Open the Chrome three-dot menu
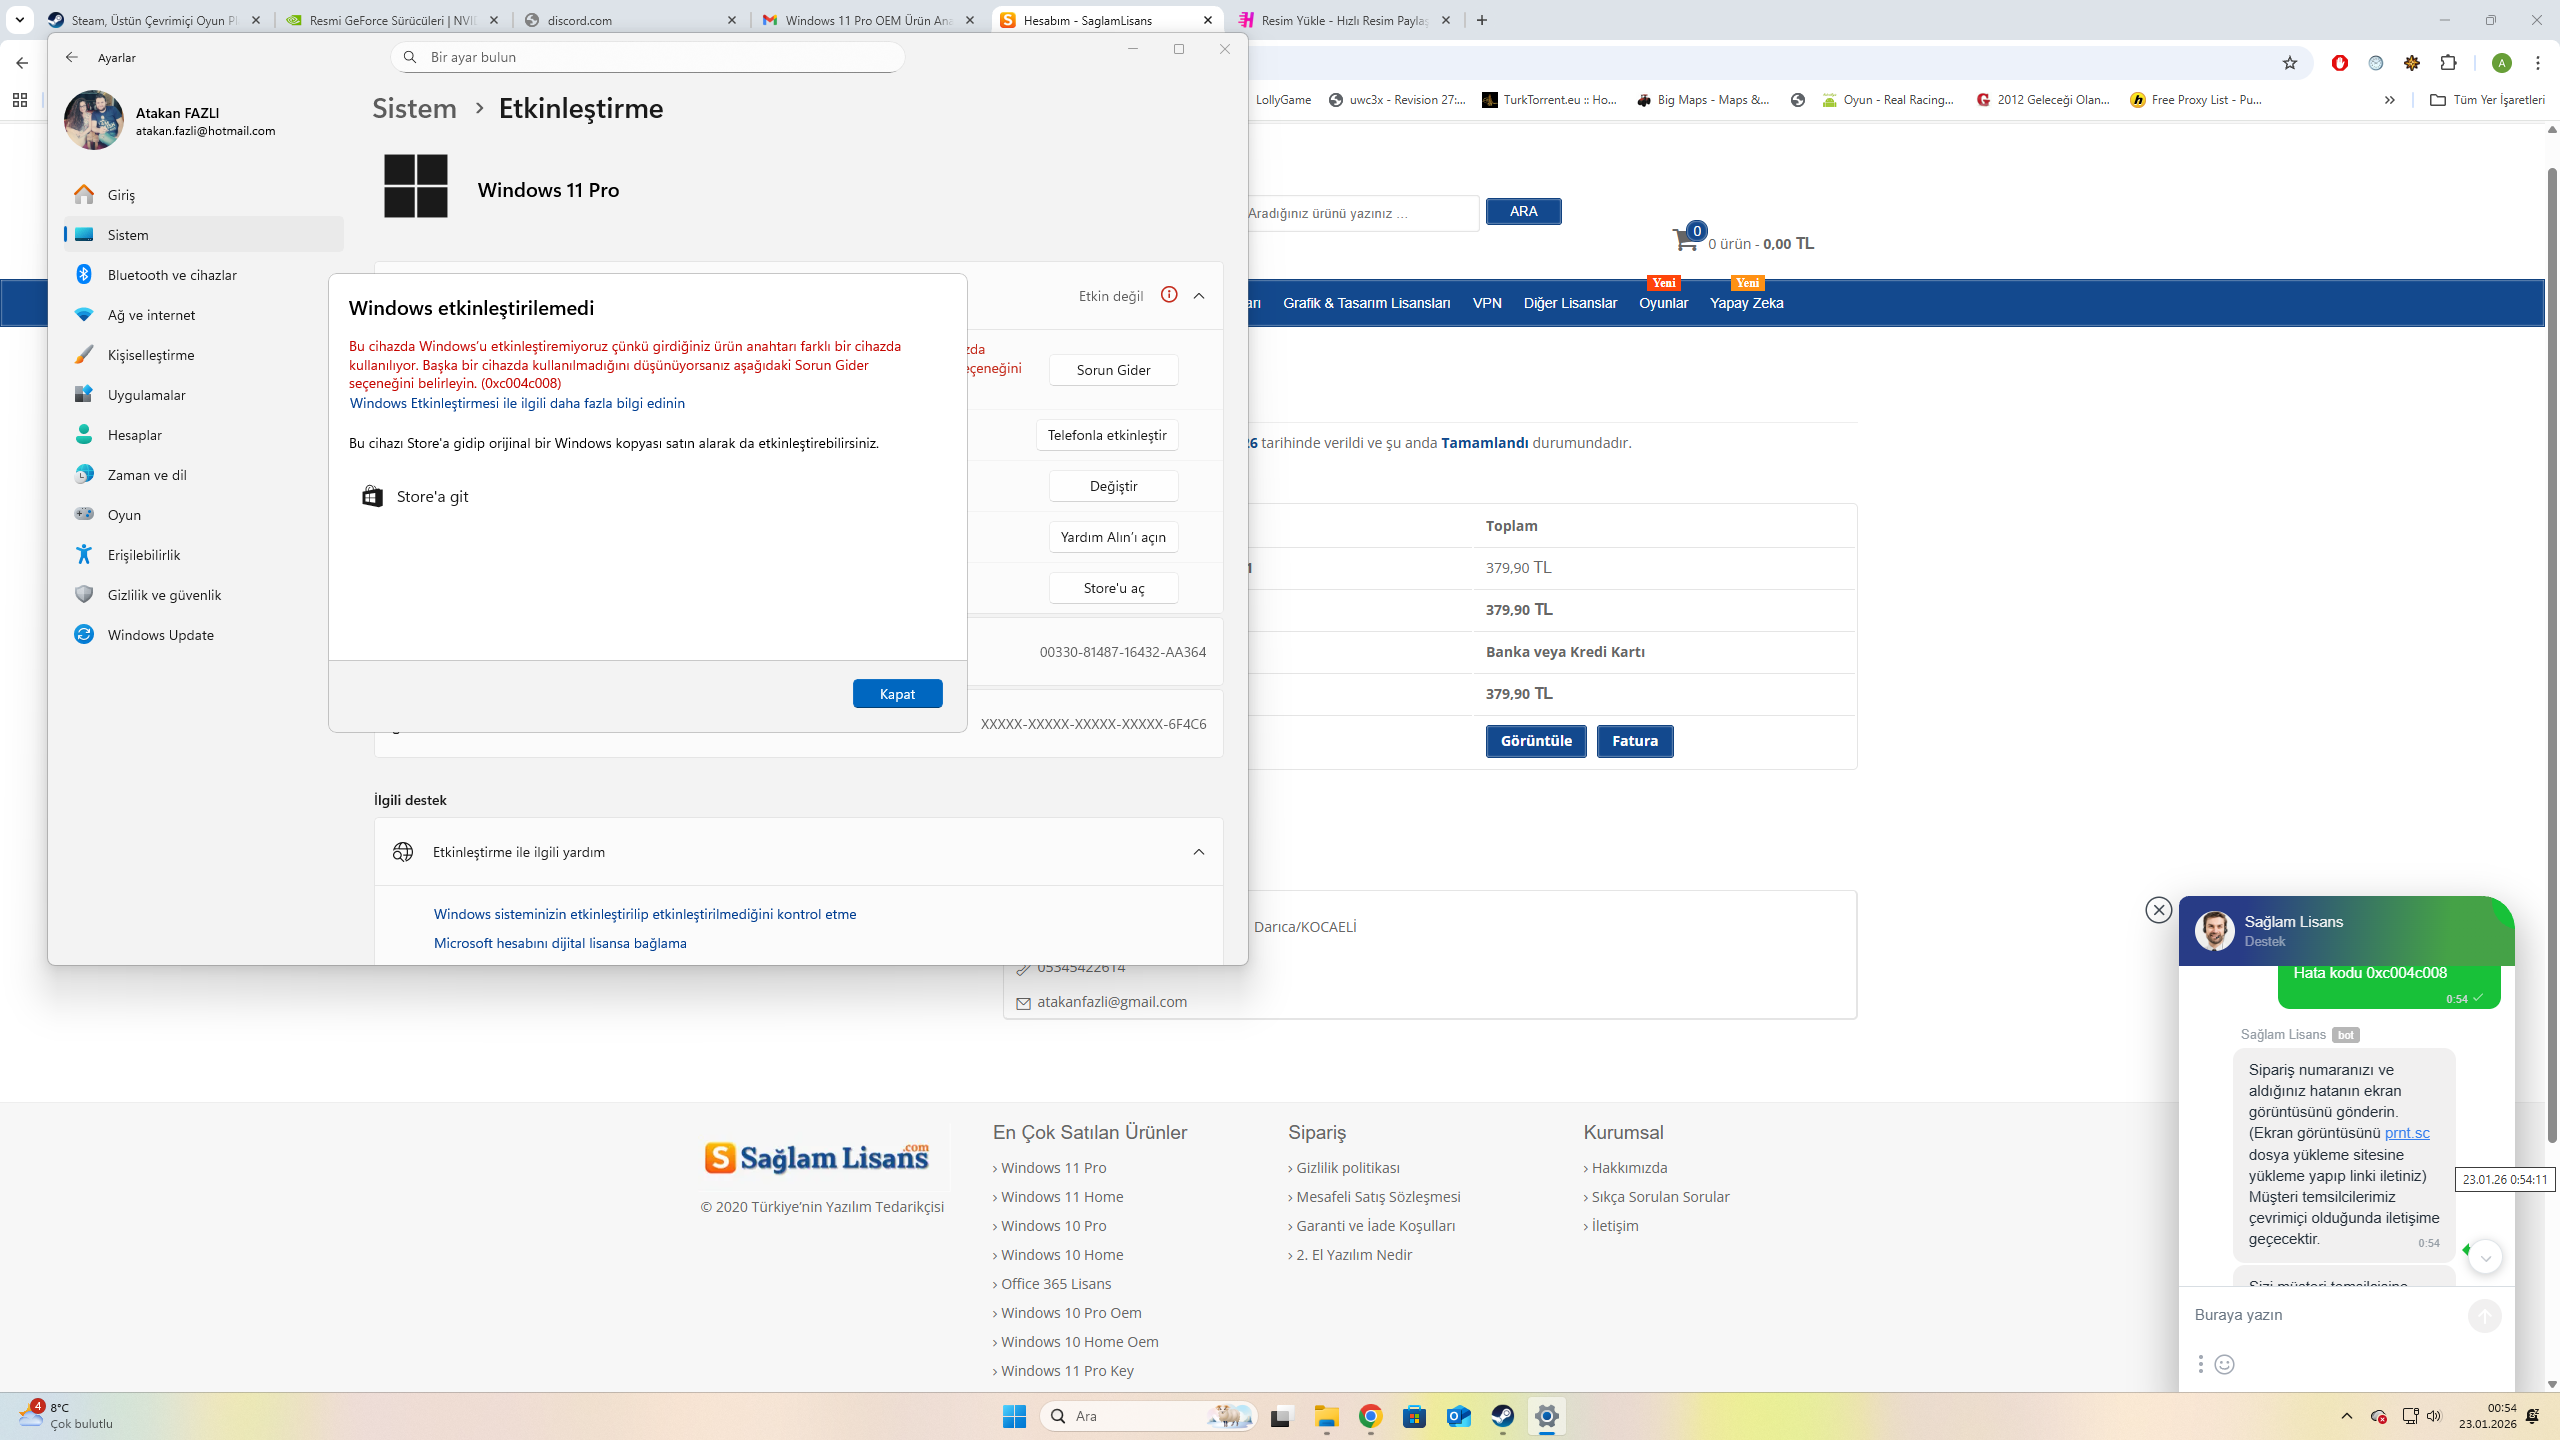The width and height of the screenshot is (2560, 1440). [x=2538, y=63]
